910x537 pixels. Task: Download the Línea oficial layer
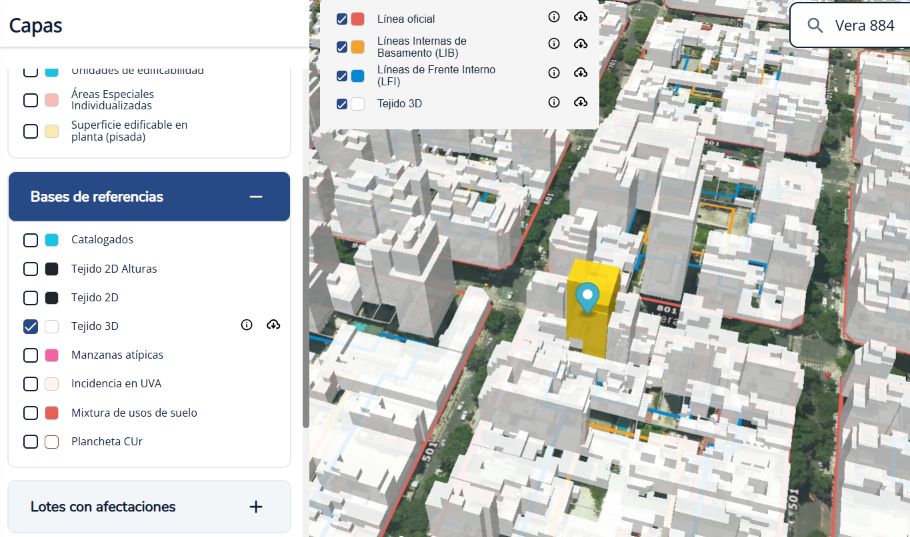[x=580, y=17]
